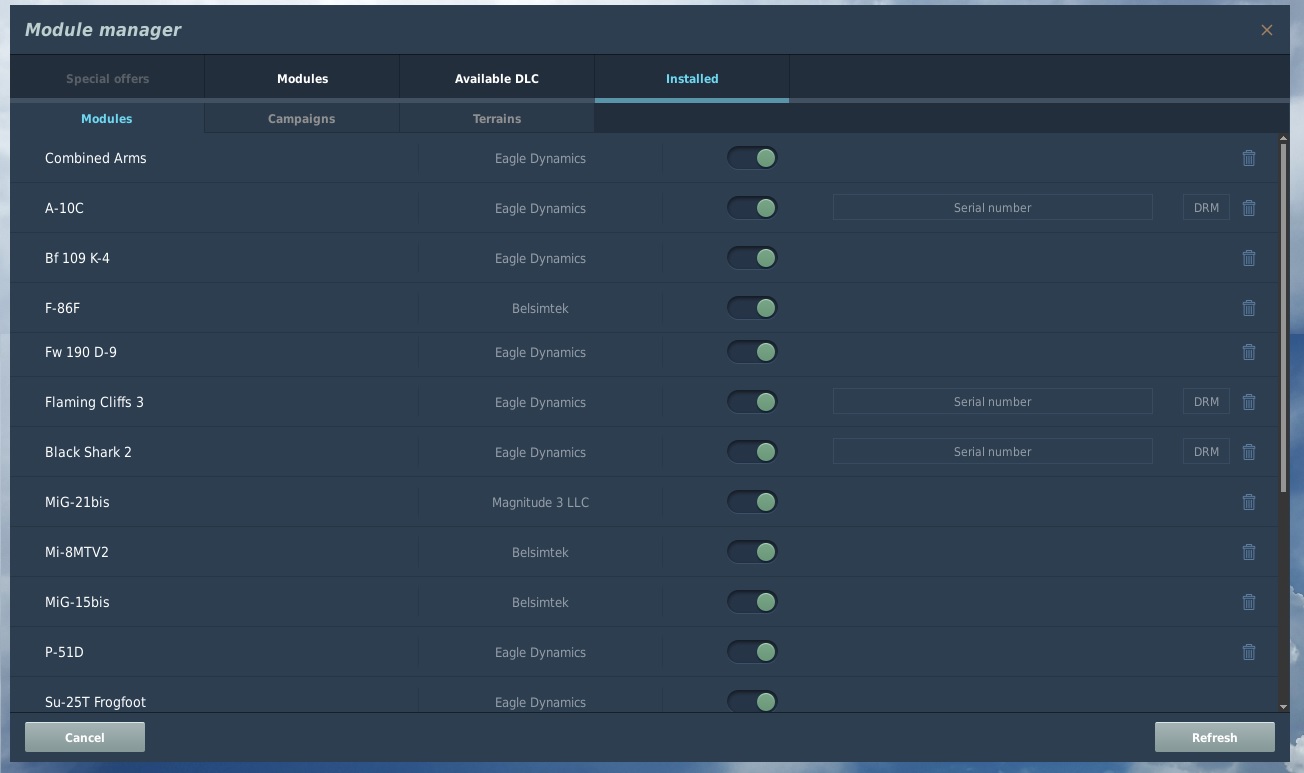Click Eagle Dynamics in Combined Arms row
This screenshot has height=773, width=1304.
540,158
